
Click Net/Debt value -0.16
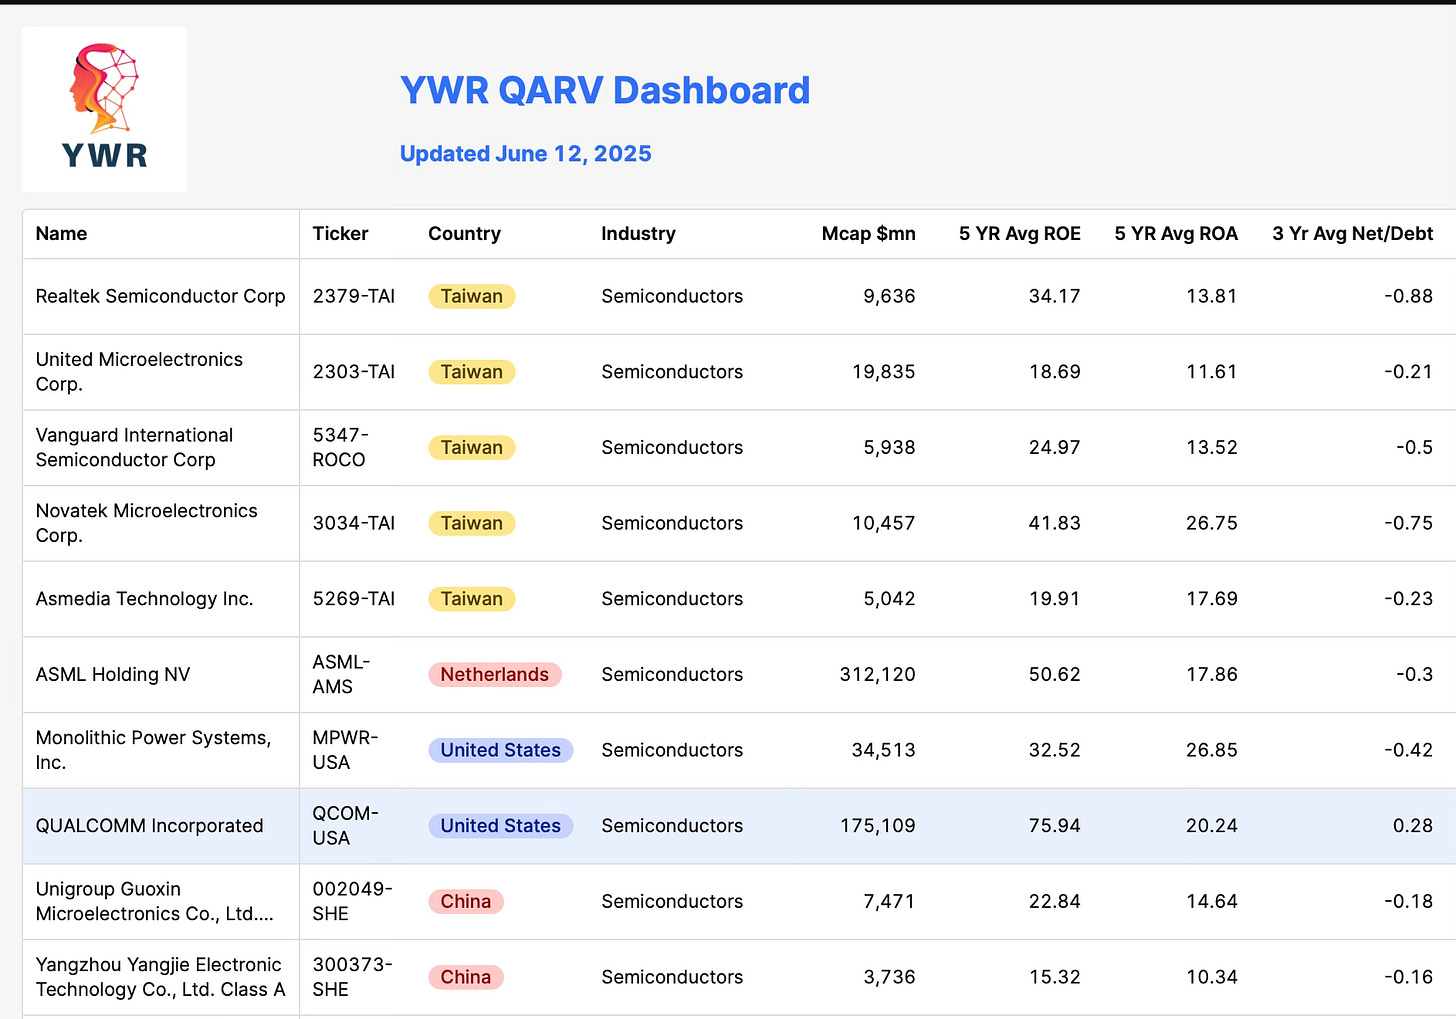click(1408, 977)
